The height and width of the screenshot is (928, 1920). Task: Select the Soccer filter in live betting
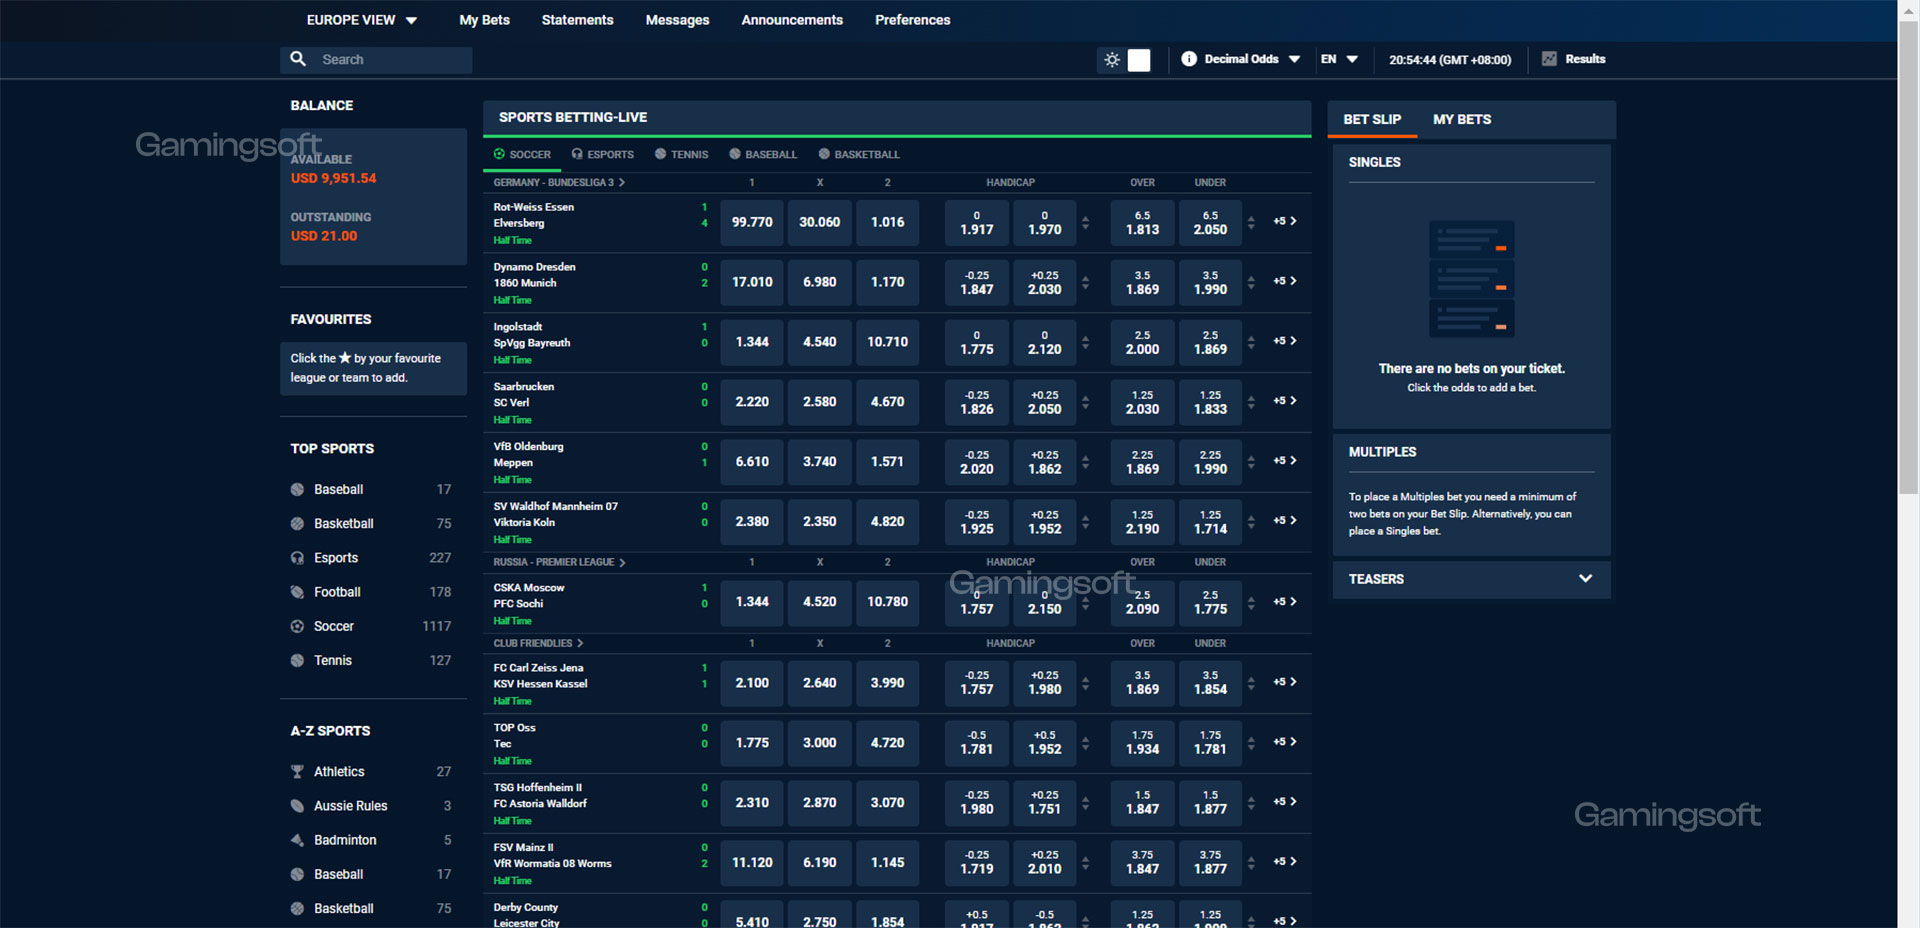(x=522, y=154)
